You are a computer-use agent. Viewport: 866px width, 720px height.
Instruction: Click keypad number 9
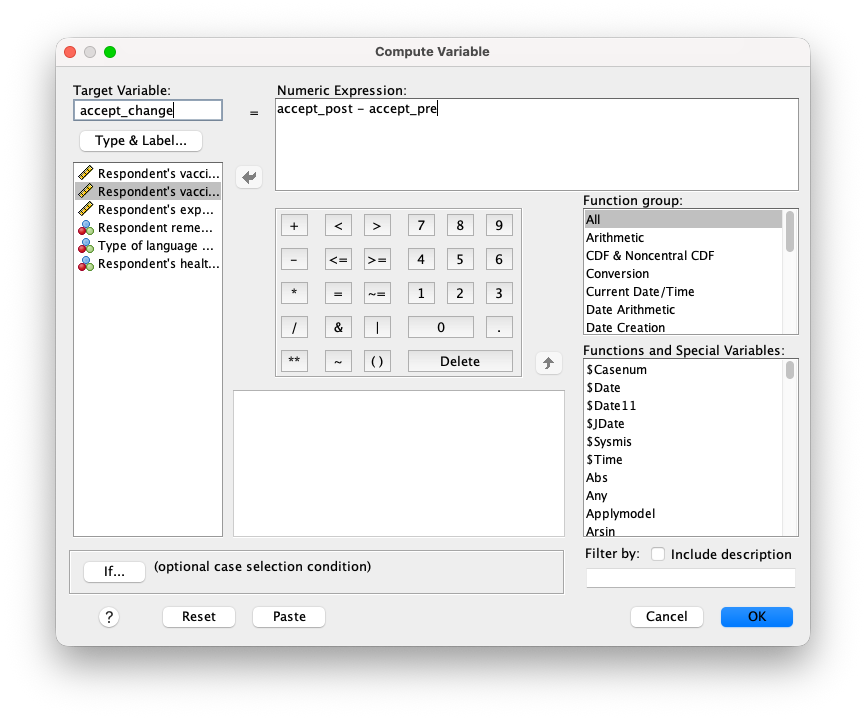tap(499, 225)
